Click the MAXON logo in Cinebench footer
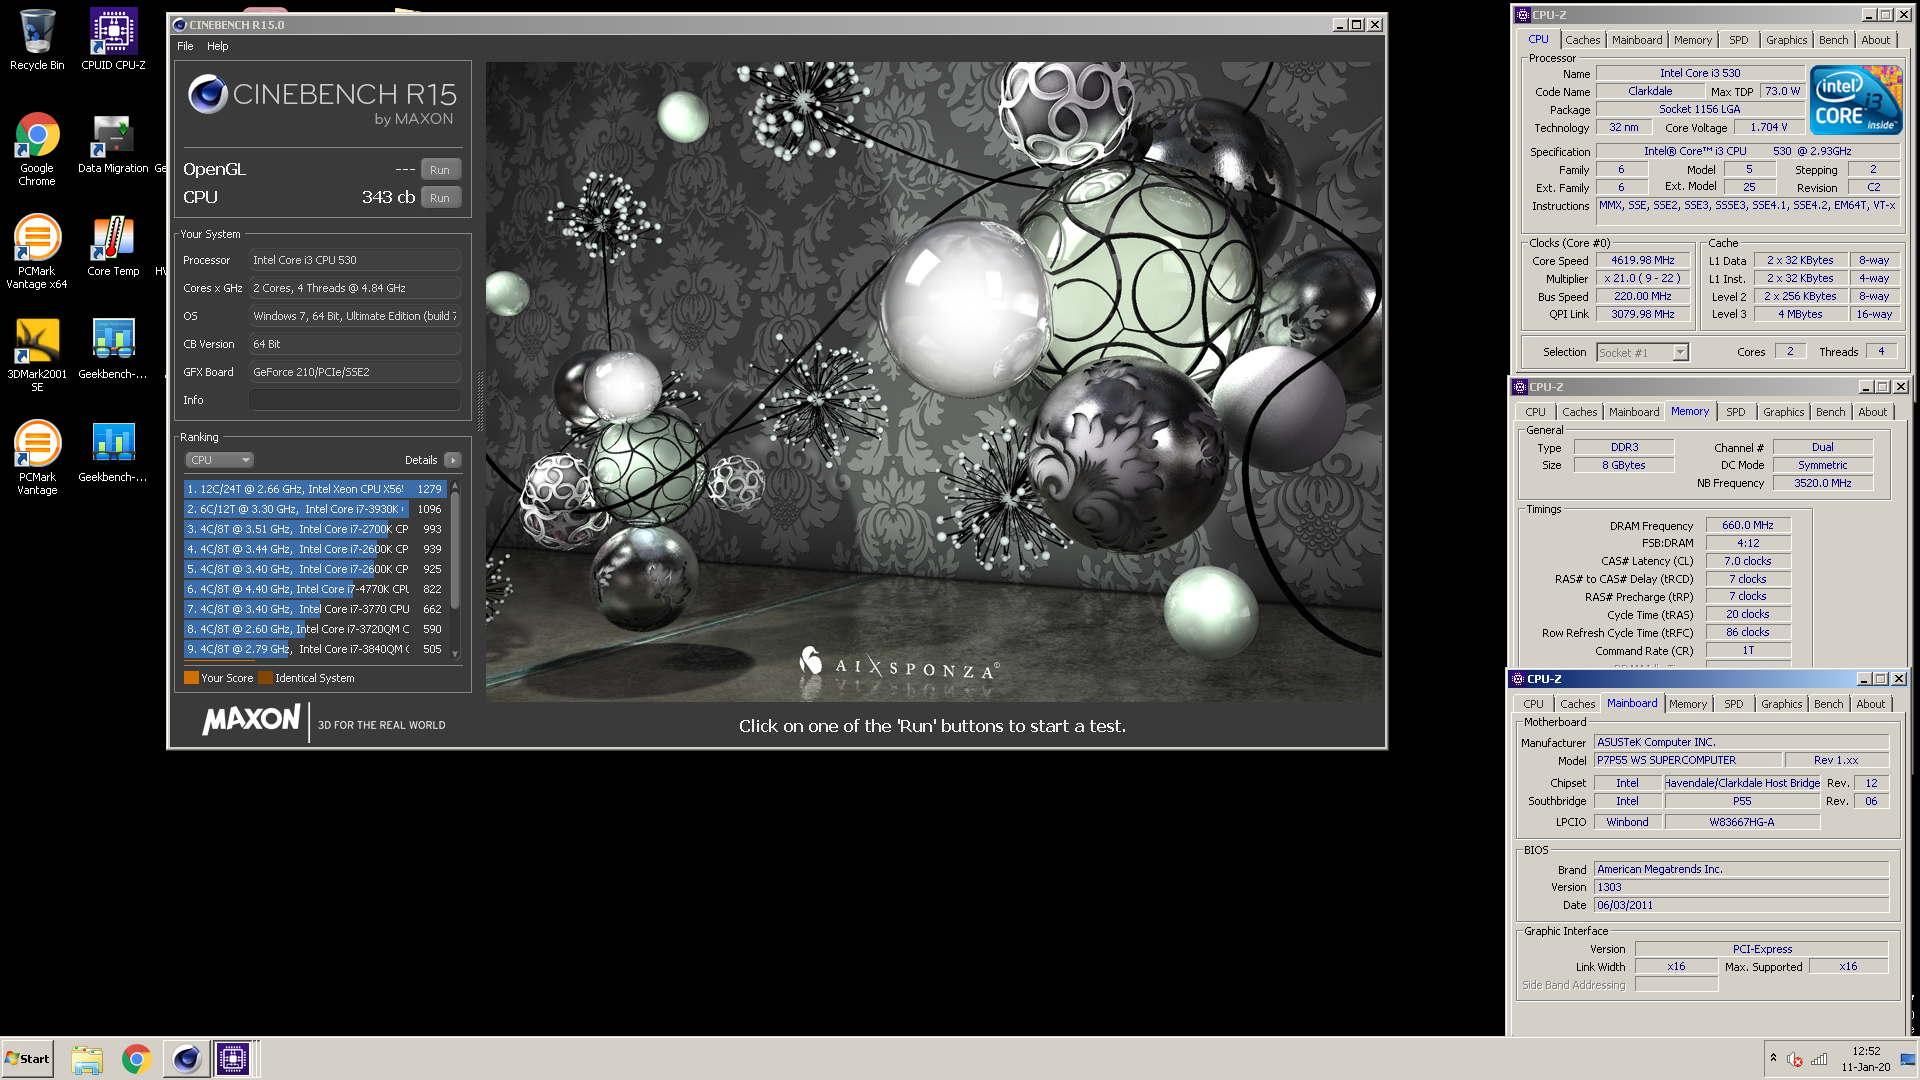1920x1080 pixels. pyautogui.click(x=251, y=720)
